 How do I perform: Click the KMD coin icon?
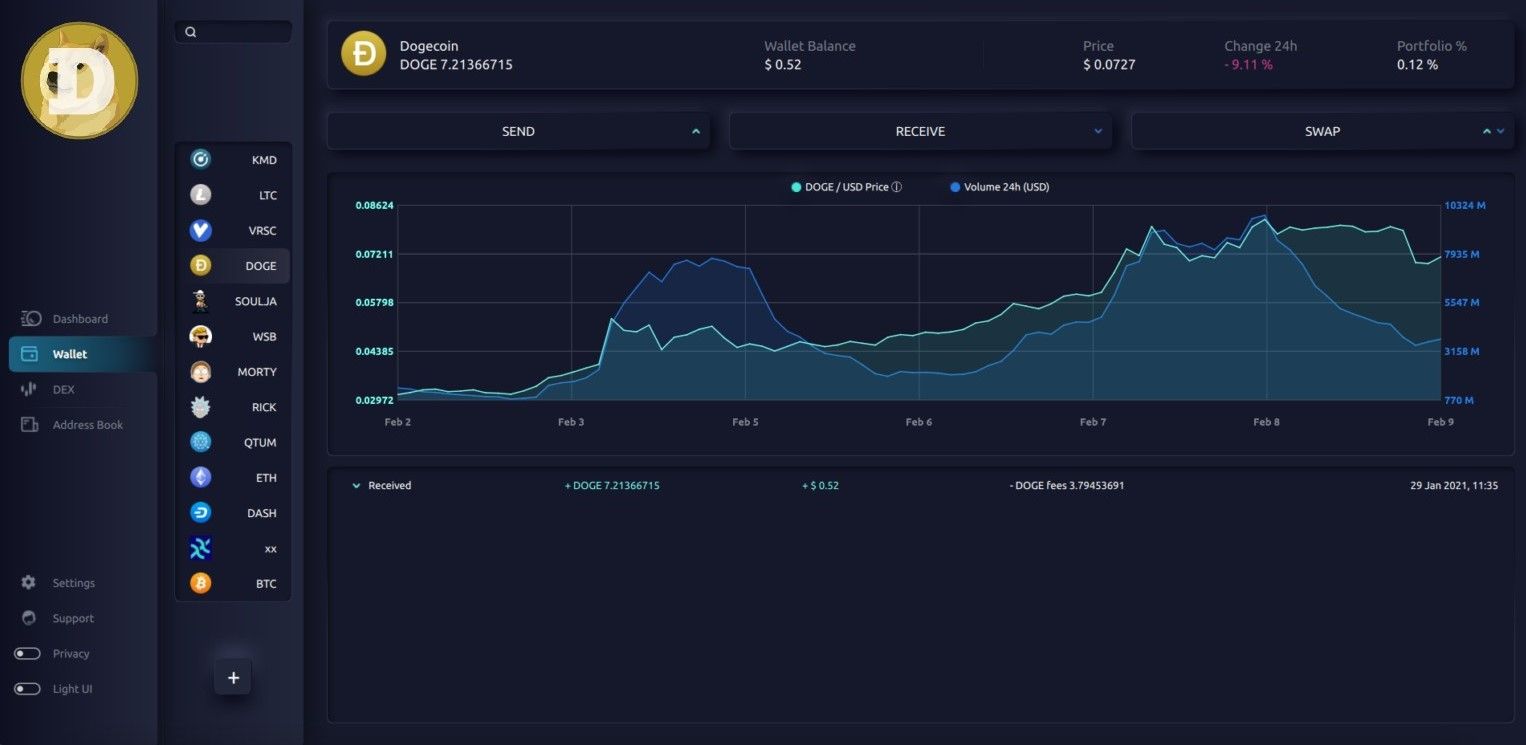click(201, 159)
